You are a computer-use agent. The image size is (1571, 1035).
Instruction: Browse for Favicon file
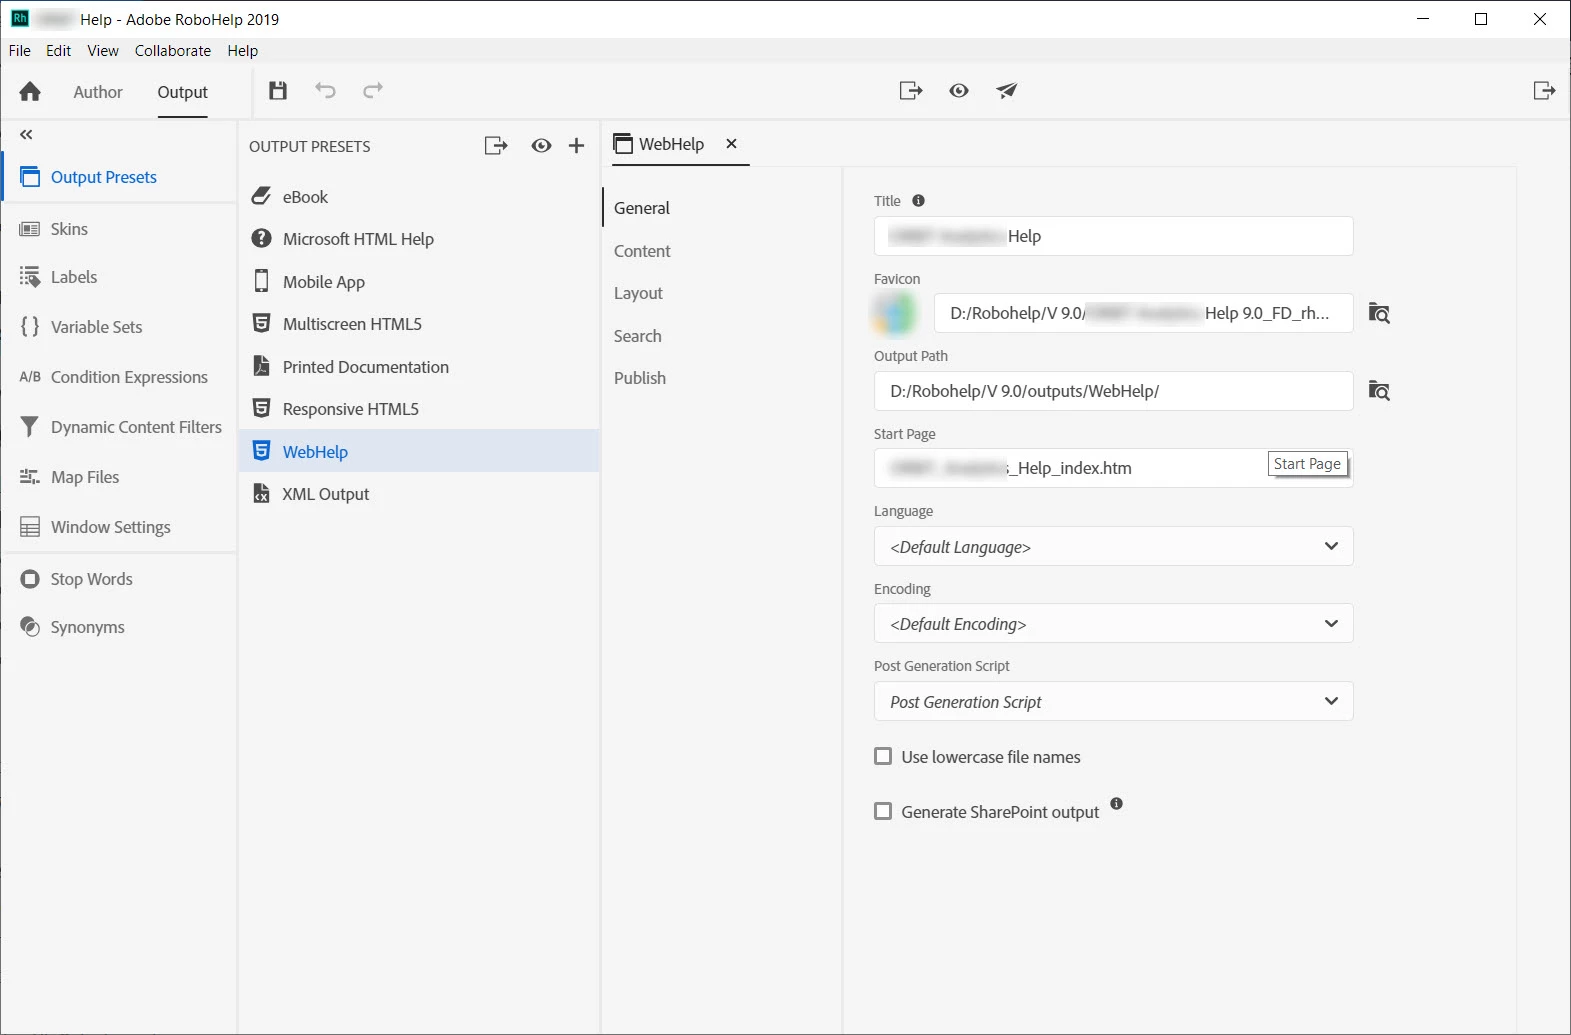(1379, 313)
